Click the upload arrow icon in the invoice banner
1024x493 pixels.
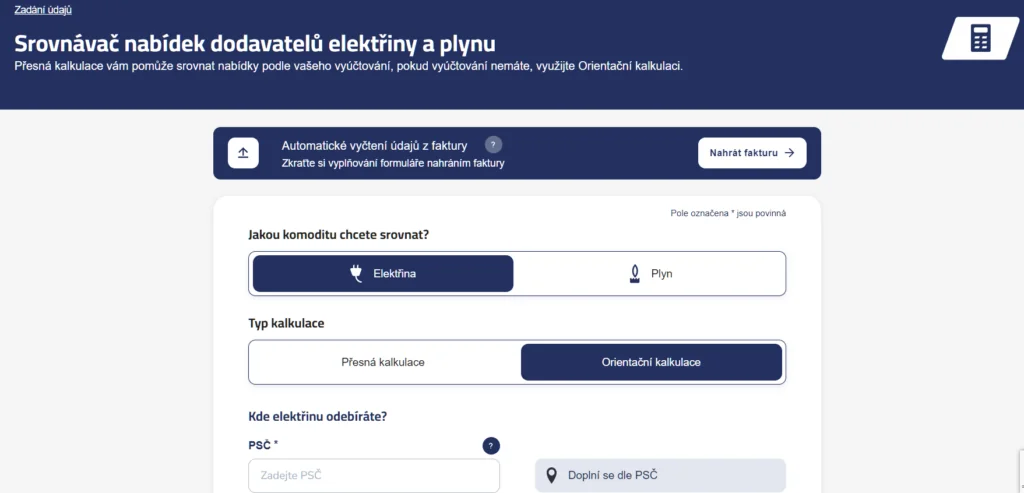[243, 153]
